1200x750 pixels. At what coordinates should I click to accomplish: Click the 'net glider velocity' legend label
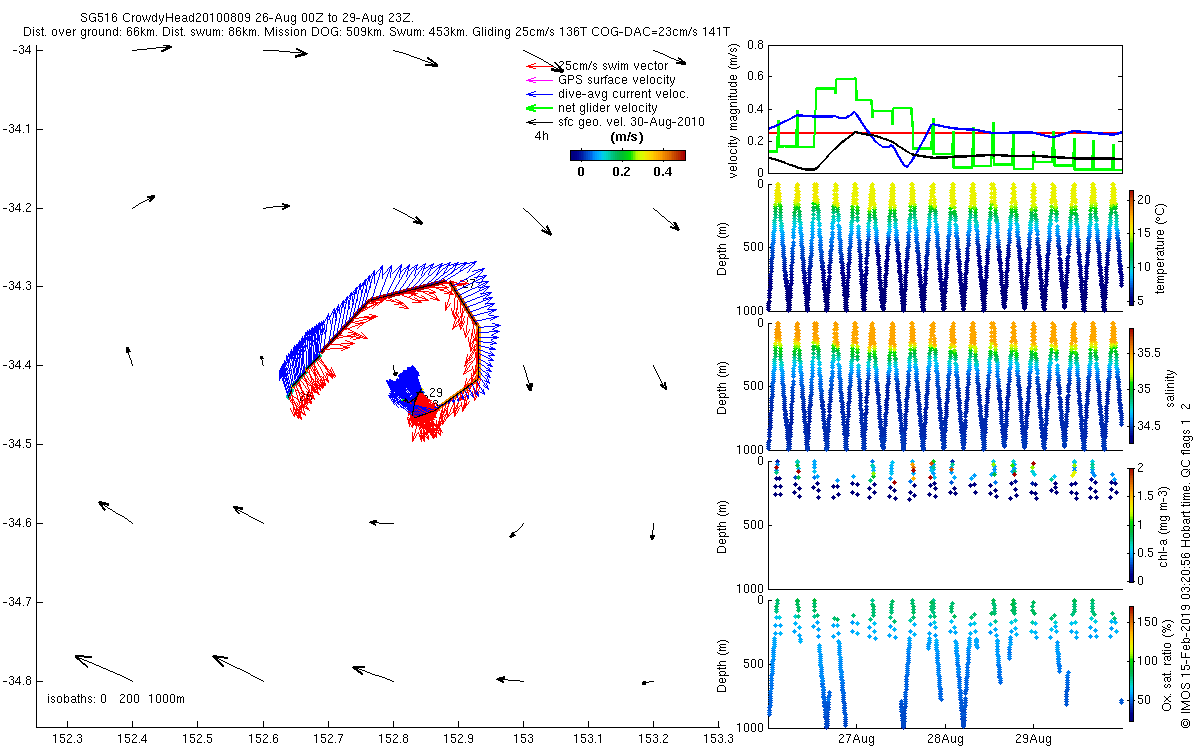(607, 108)
